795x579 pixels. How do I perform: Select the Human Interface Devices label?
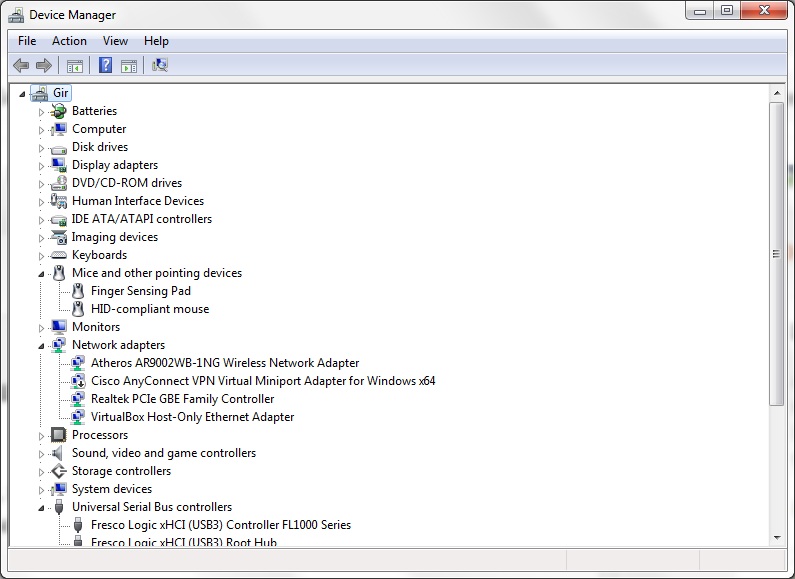click(138, 201)
